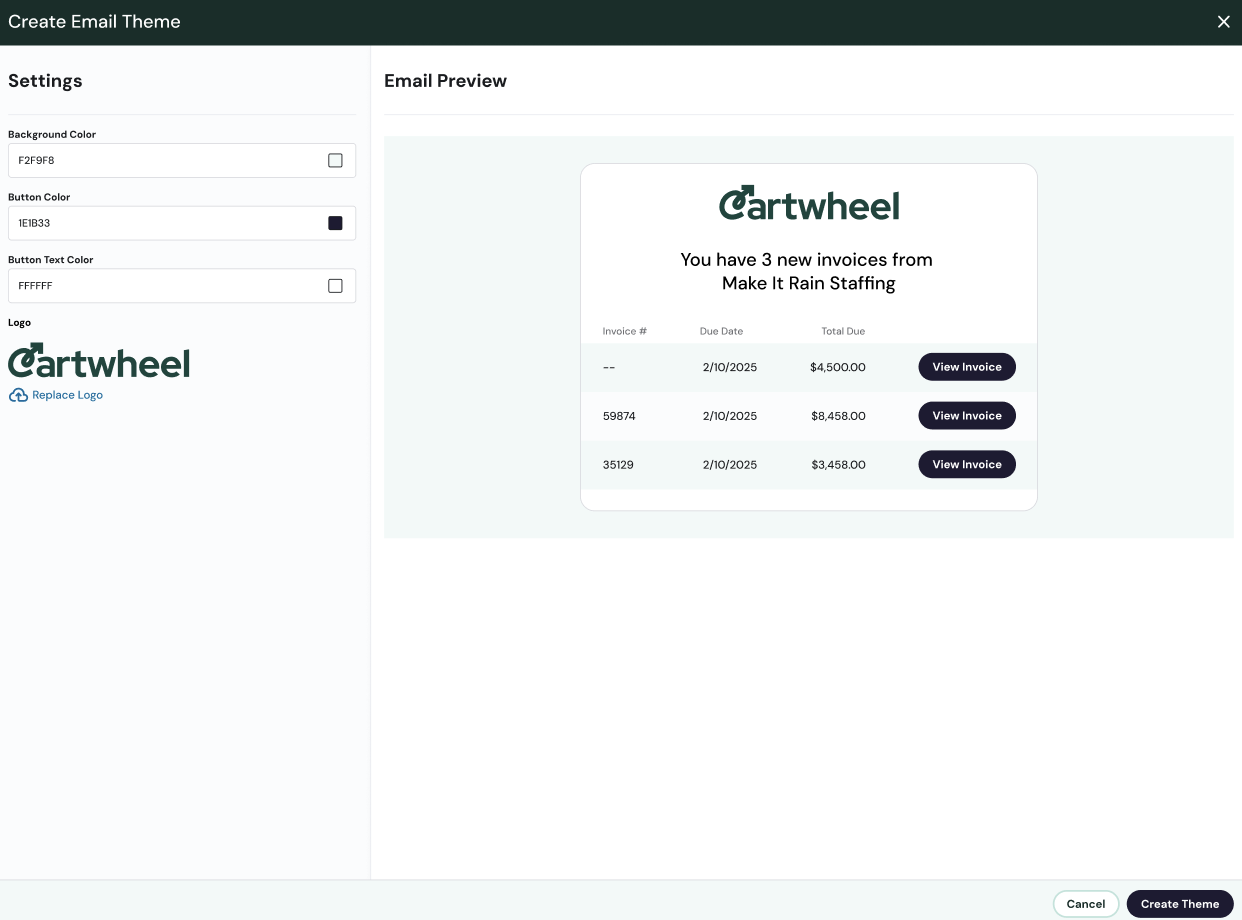Screen dimensions: 1242x920
Task: Open the Background Color swatch picker
Action: pyautogui.click(x=335, y=160)
